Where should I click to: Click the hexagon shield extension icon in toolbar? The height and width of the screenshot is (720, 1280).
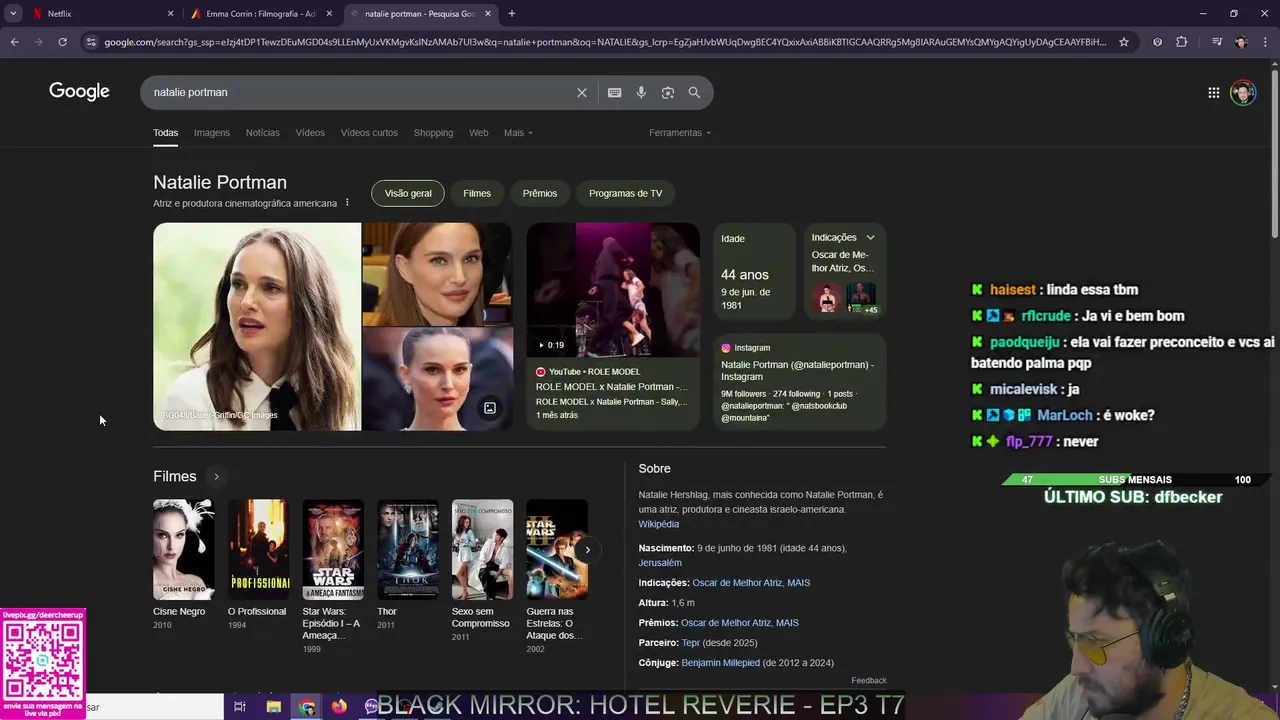pos(1157,42)
